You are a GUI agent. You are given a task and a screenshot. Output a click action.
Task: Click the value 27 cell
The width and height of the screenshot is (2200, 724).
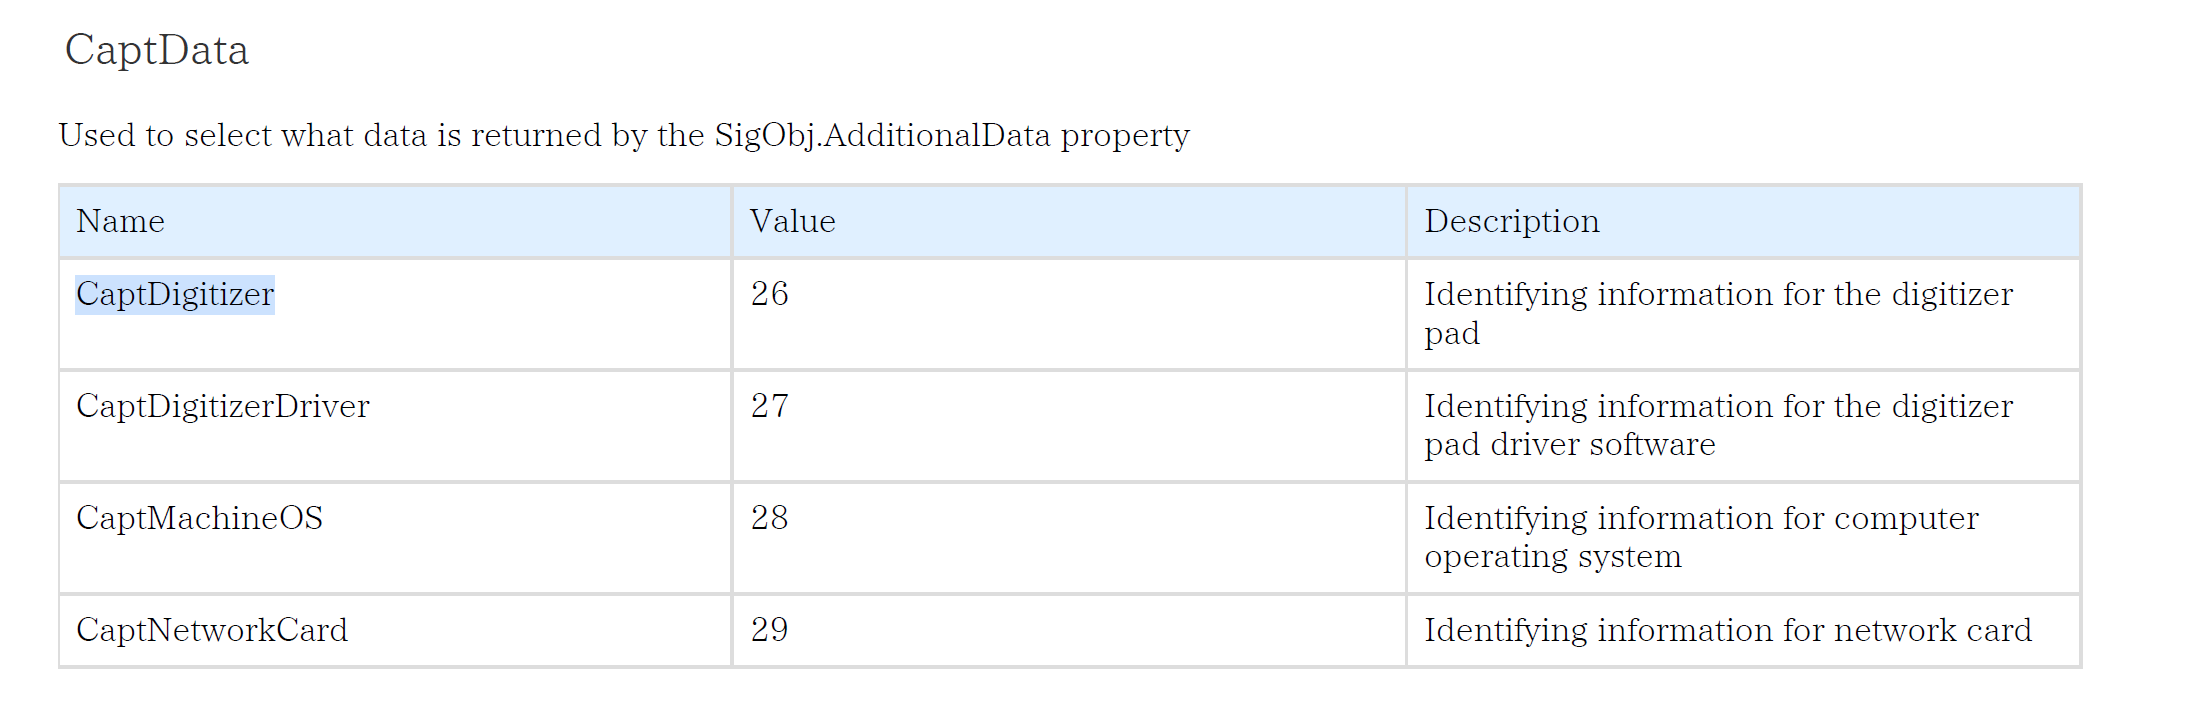coord(769,406)
